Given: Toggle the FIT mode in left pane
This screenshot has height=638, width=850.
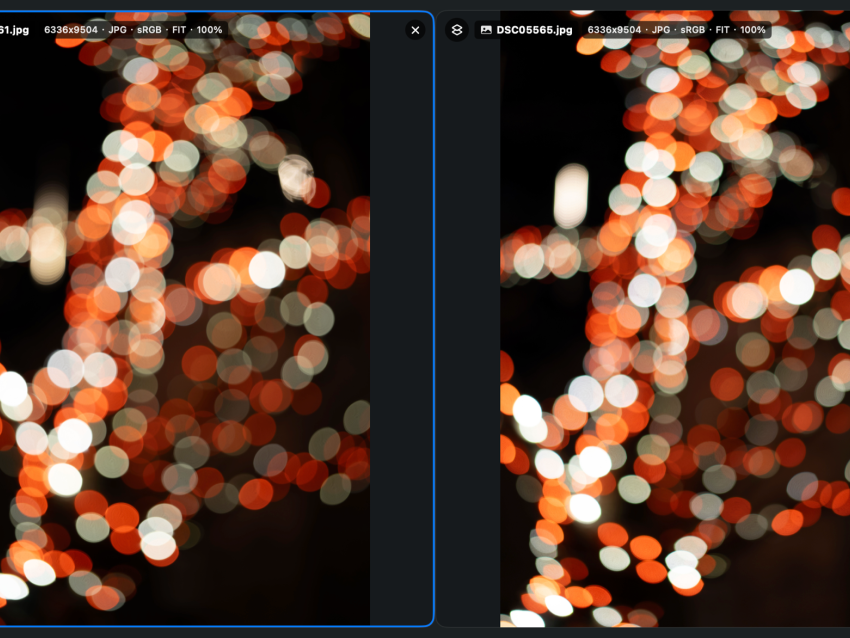Looking at the screenshot, I should 182,30.
